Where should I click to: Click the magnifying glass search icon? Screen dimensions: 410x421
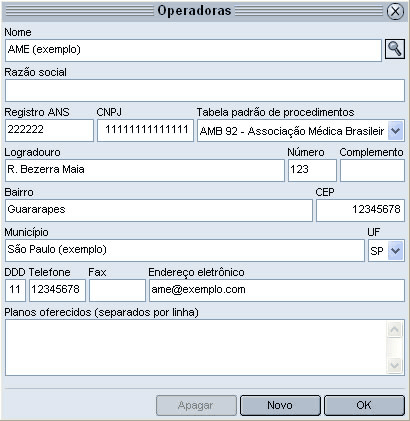pyautogui.click(x=395, y=49)
